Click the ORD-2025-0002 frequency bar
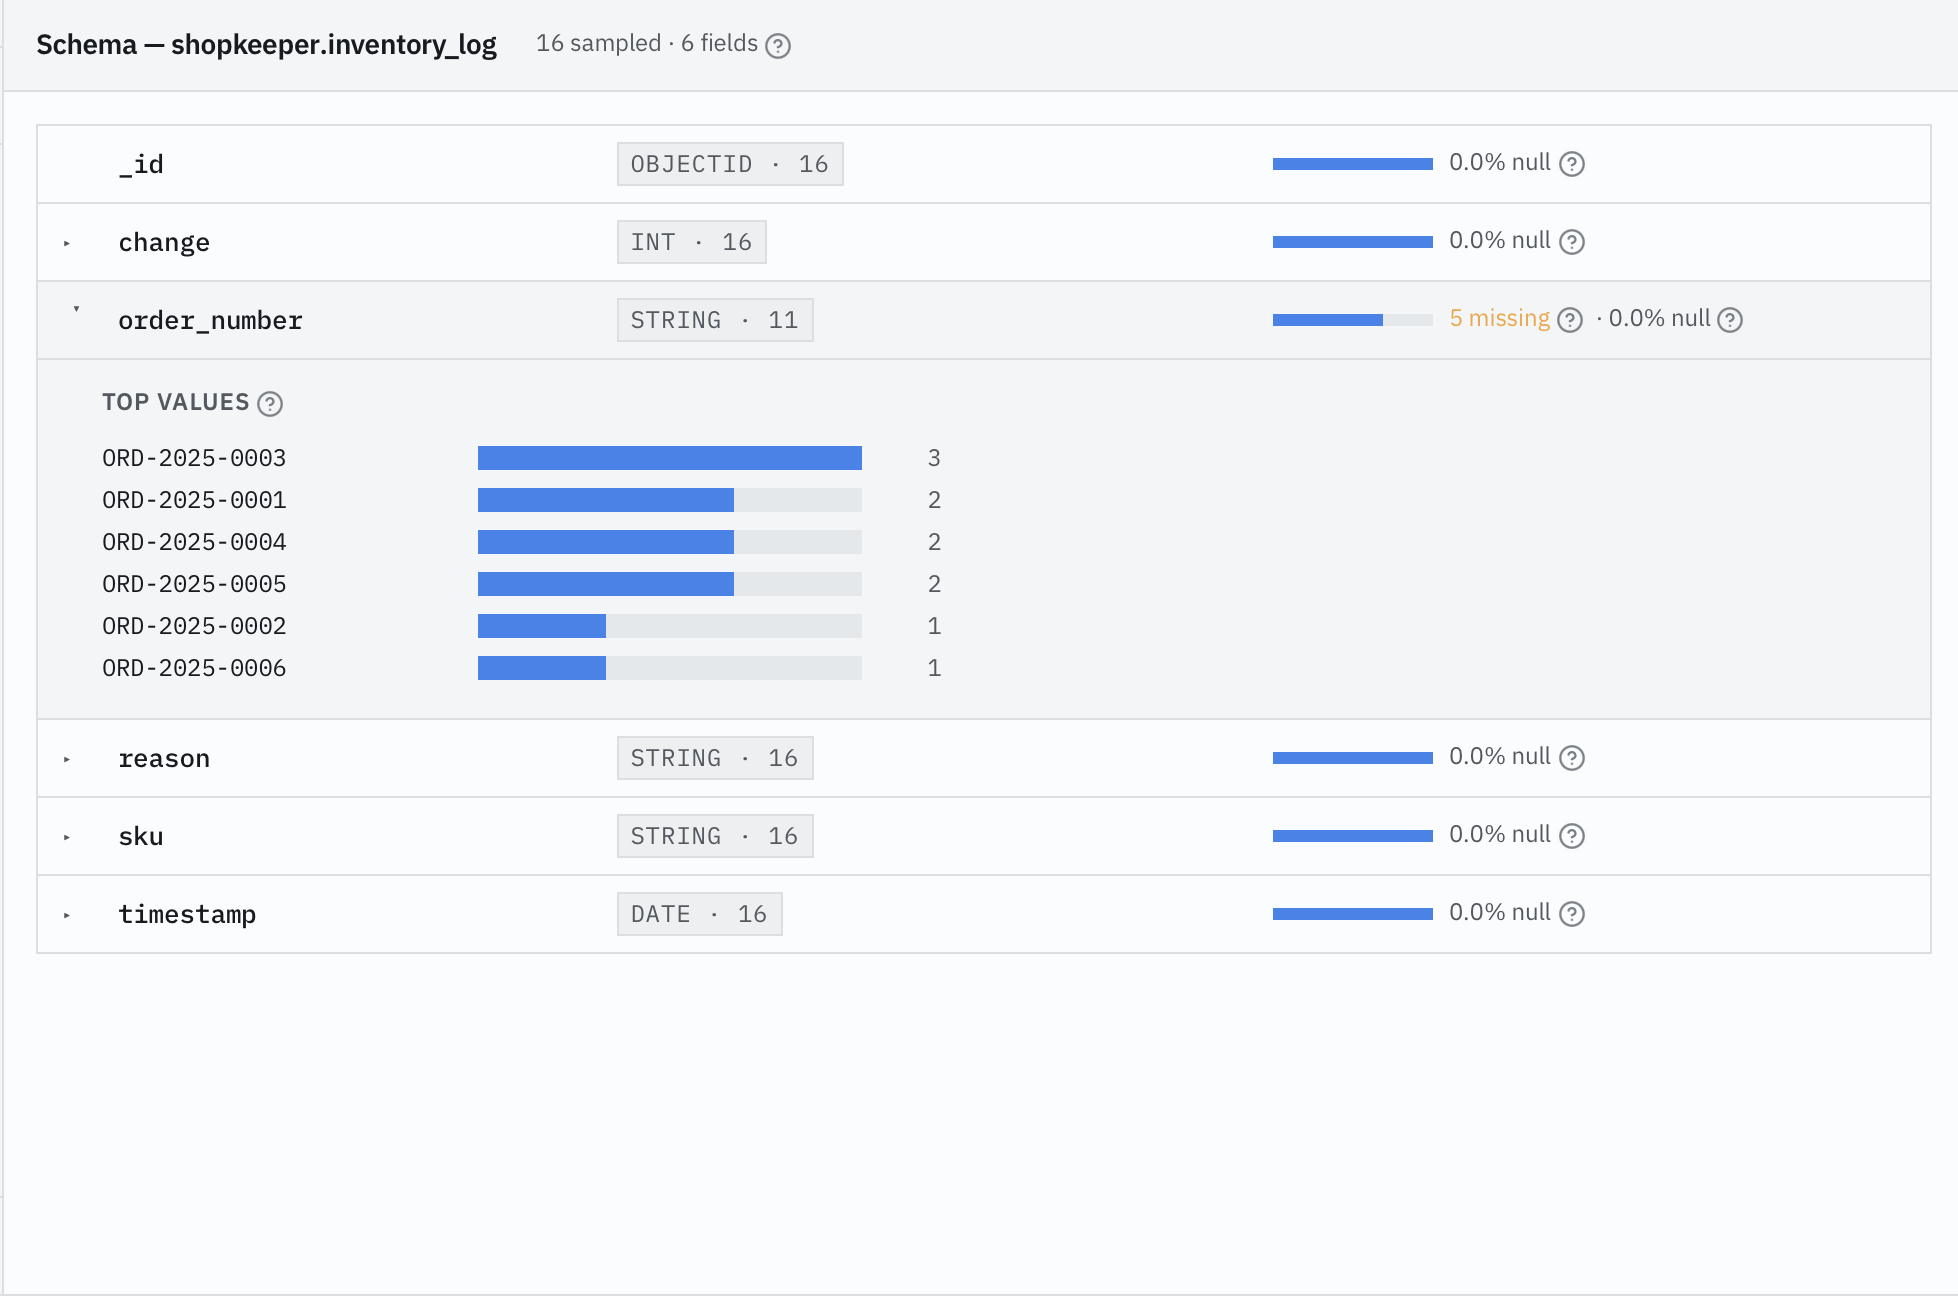This screenshot has height=1296, width=1958. 670,626
